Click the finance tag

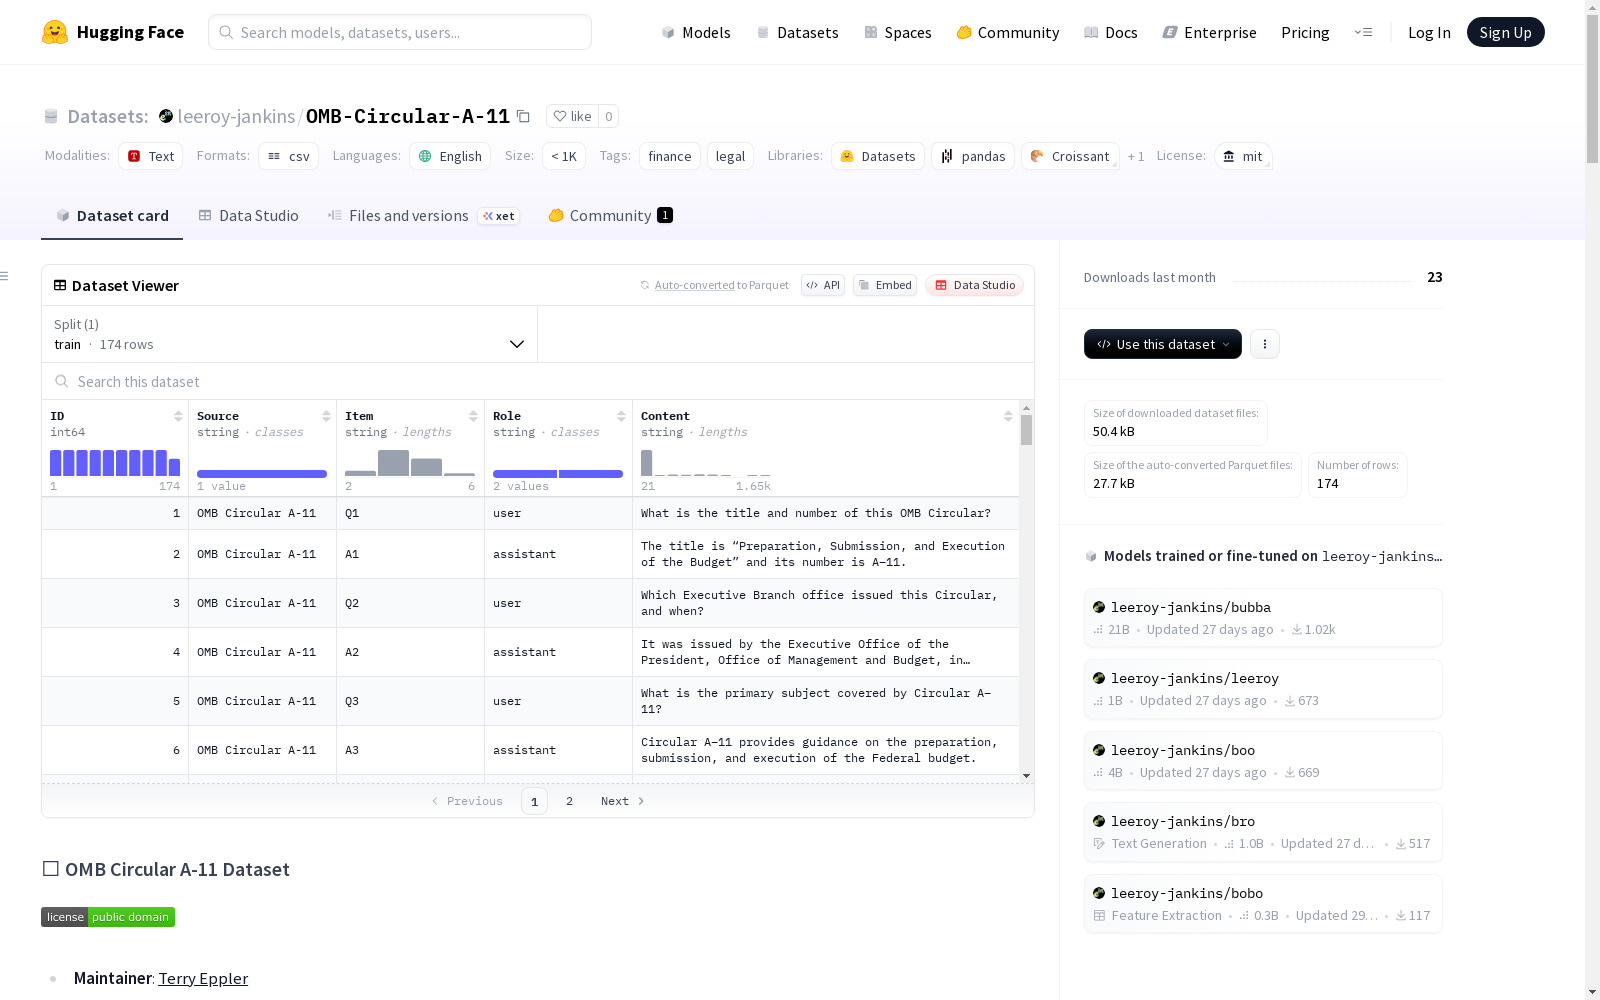[x=670, y=156]
